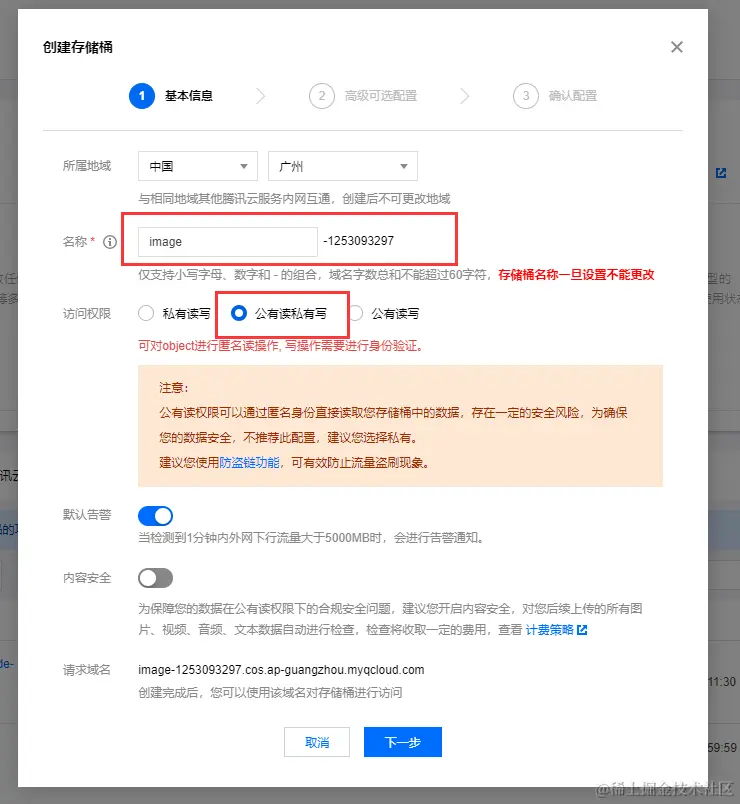Enable the 内容安全 switch
The image size is (740, 804).
pos(155,578)
